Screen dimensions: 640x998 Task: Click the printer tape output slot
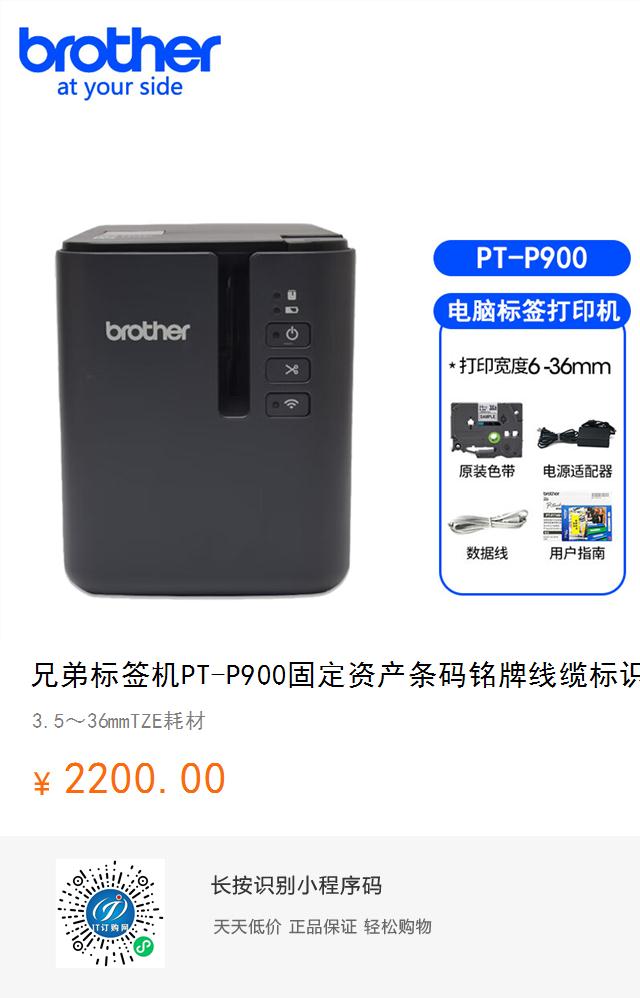233,336
